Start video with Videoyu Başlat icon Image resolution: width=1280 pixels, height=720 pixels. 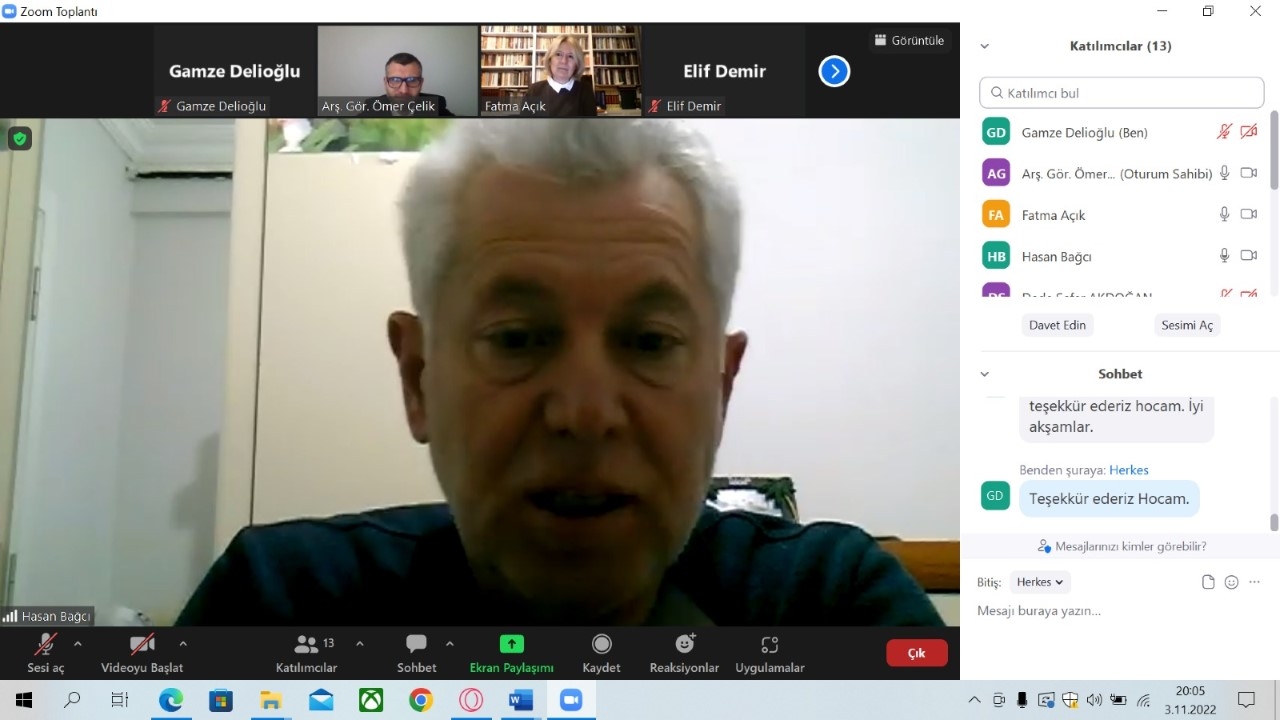[142, 644]
